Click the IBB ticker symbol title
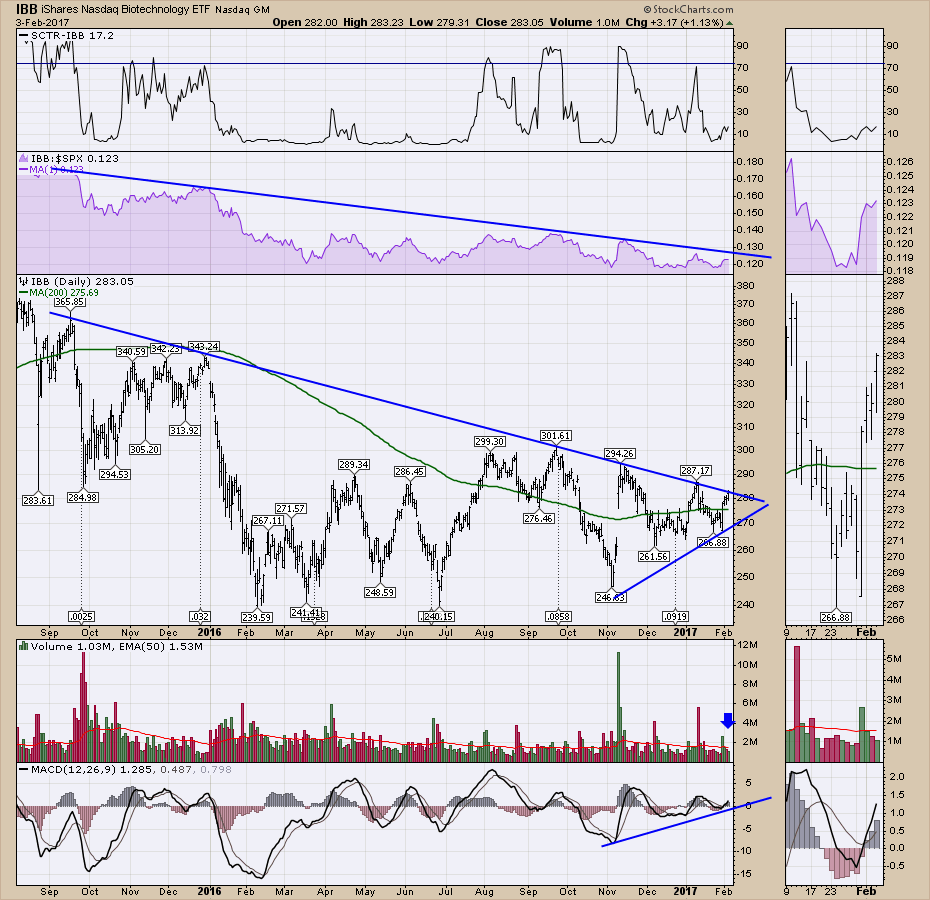Viewport: 930px width, 900px height. [27, 9]
